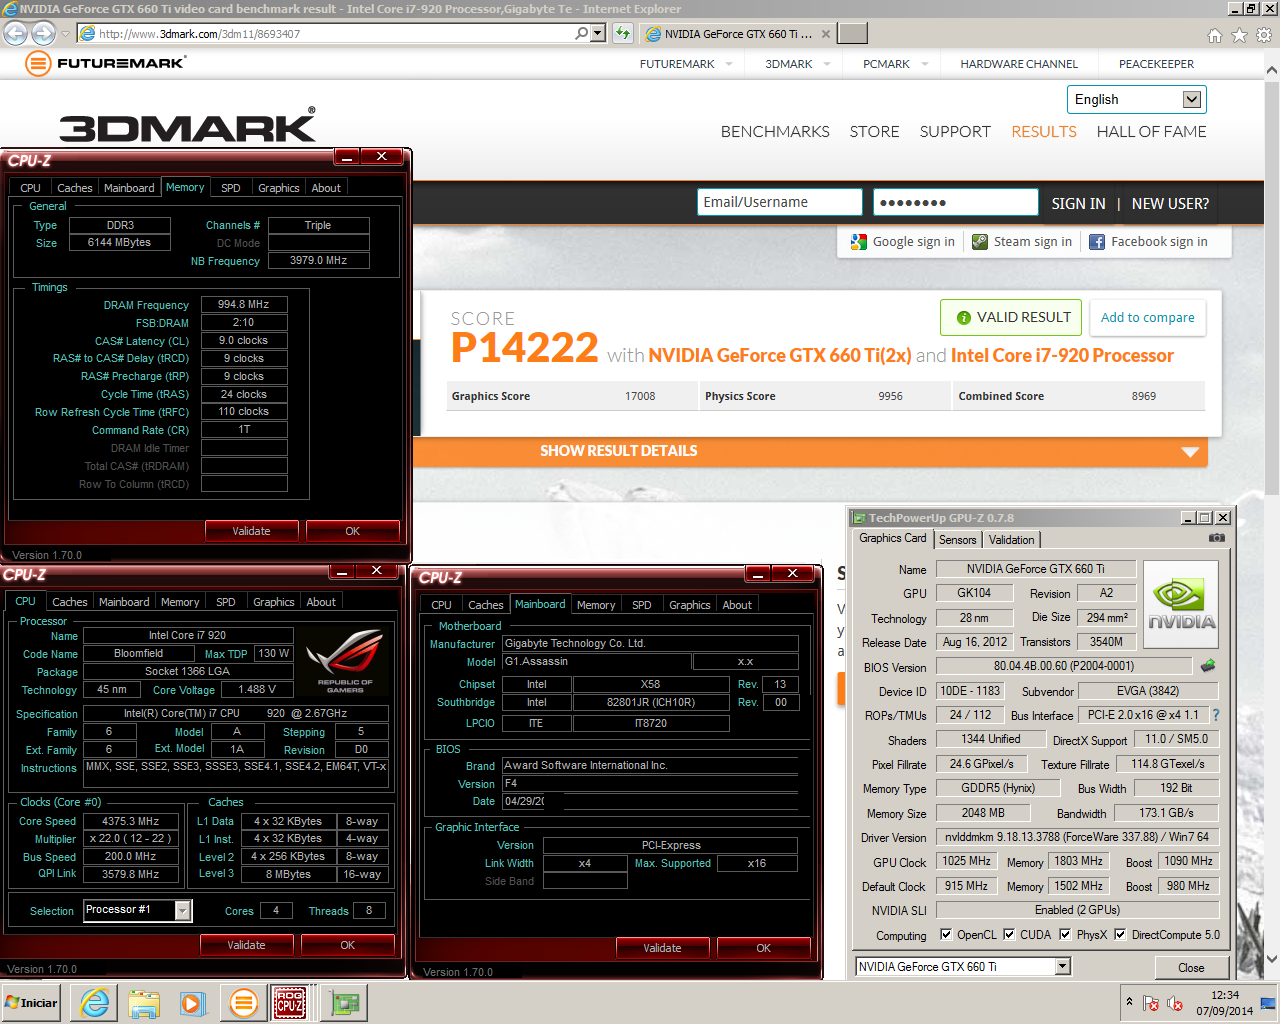
Task: Open a new browser tab
Action: 852,33
